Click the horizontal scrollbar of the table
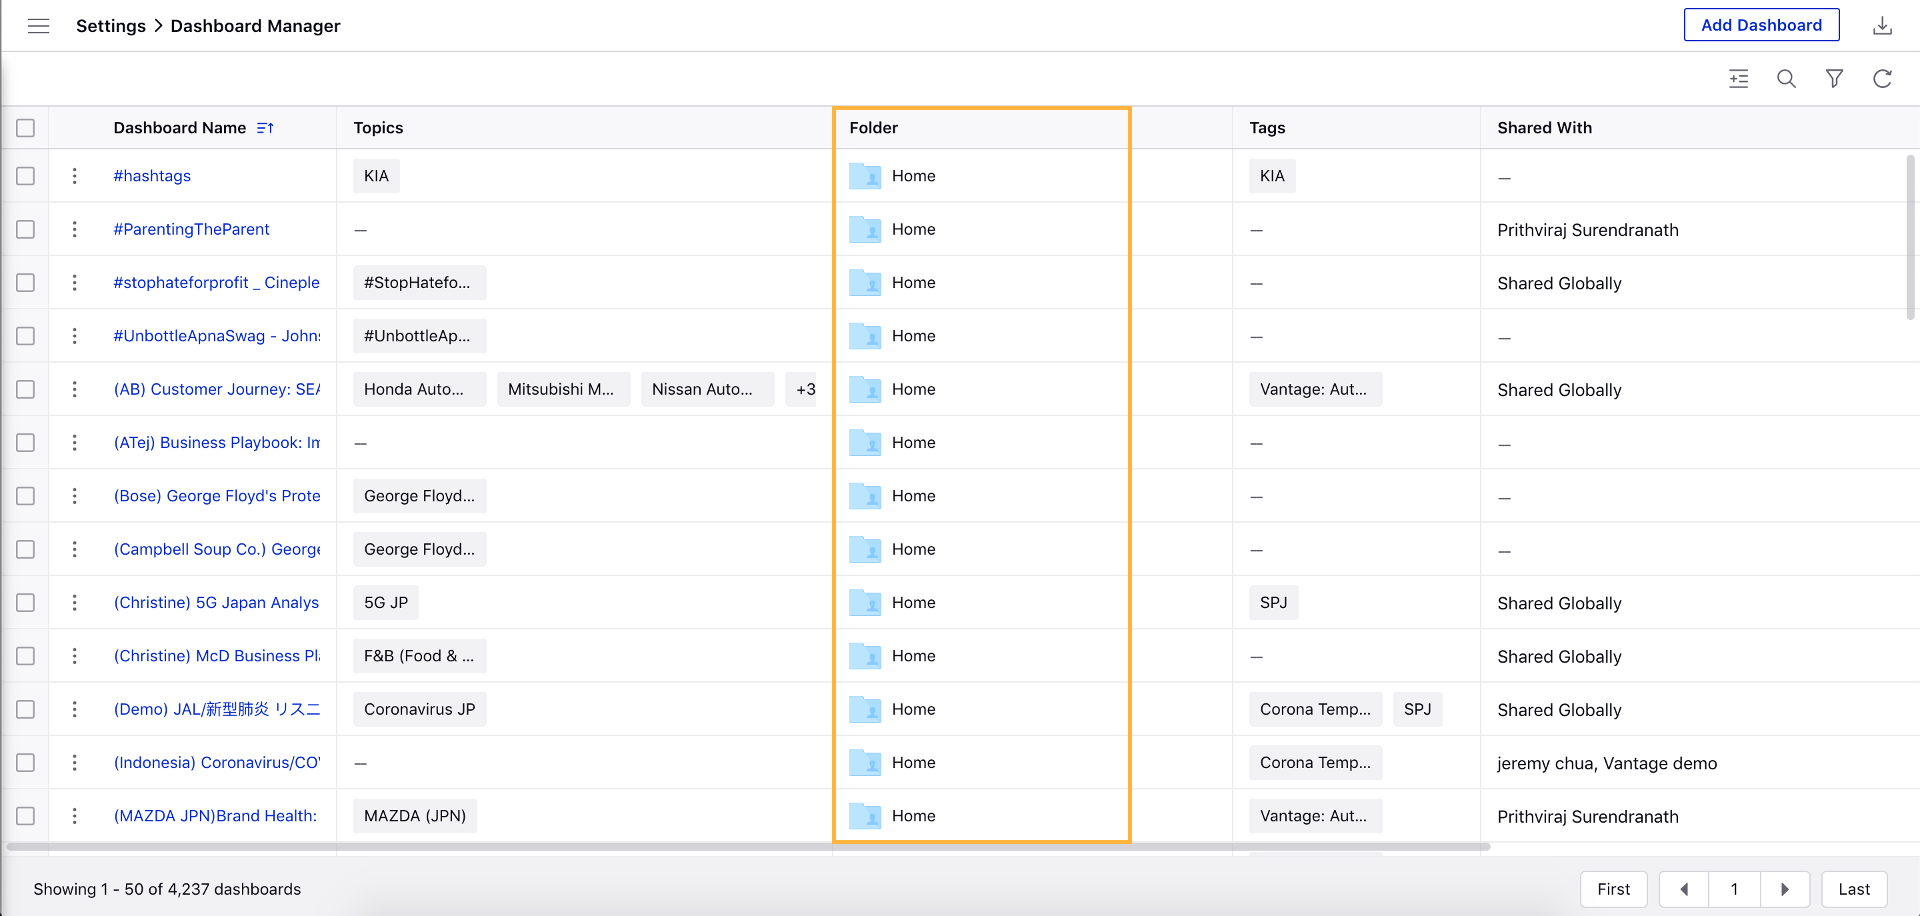The width and height of the screenshot is (1920, 916). pos(748,847)
